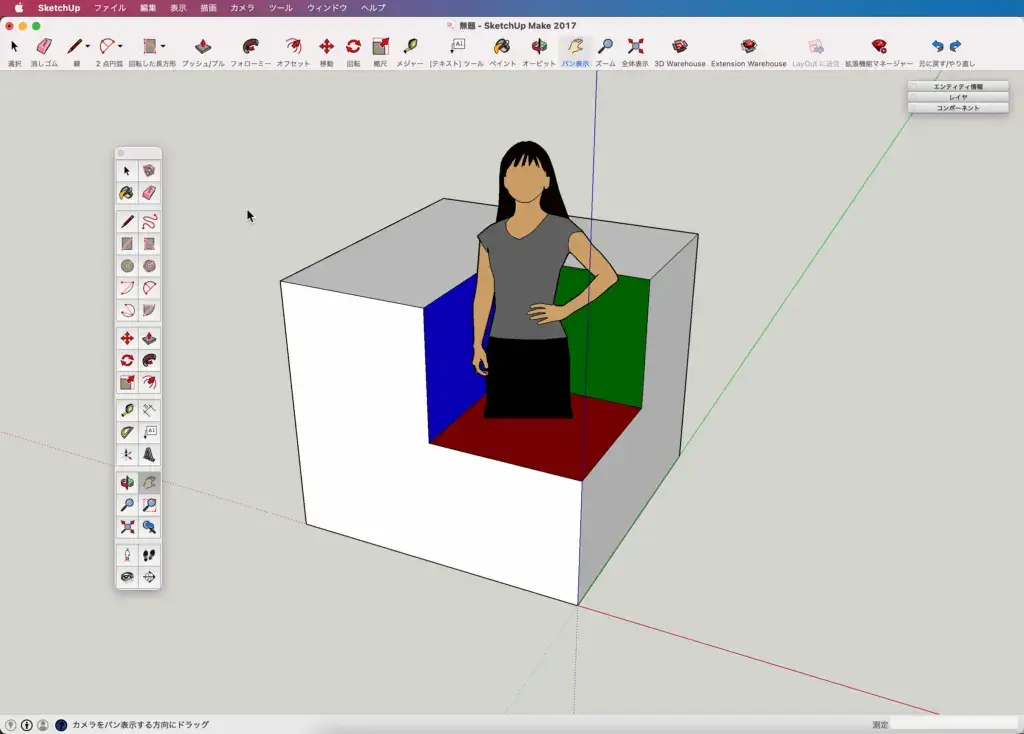This screenshot has height=734, width=1024.
Task: Expand the コンポーネント tray panel
Action: tap(958, 108)
